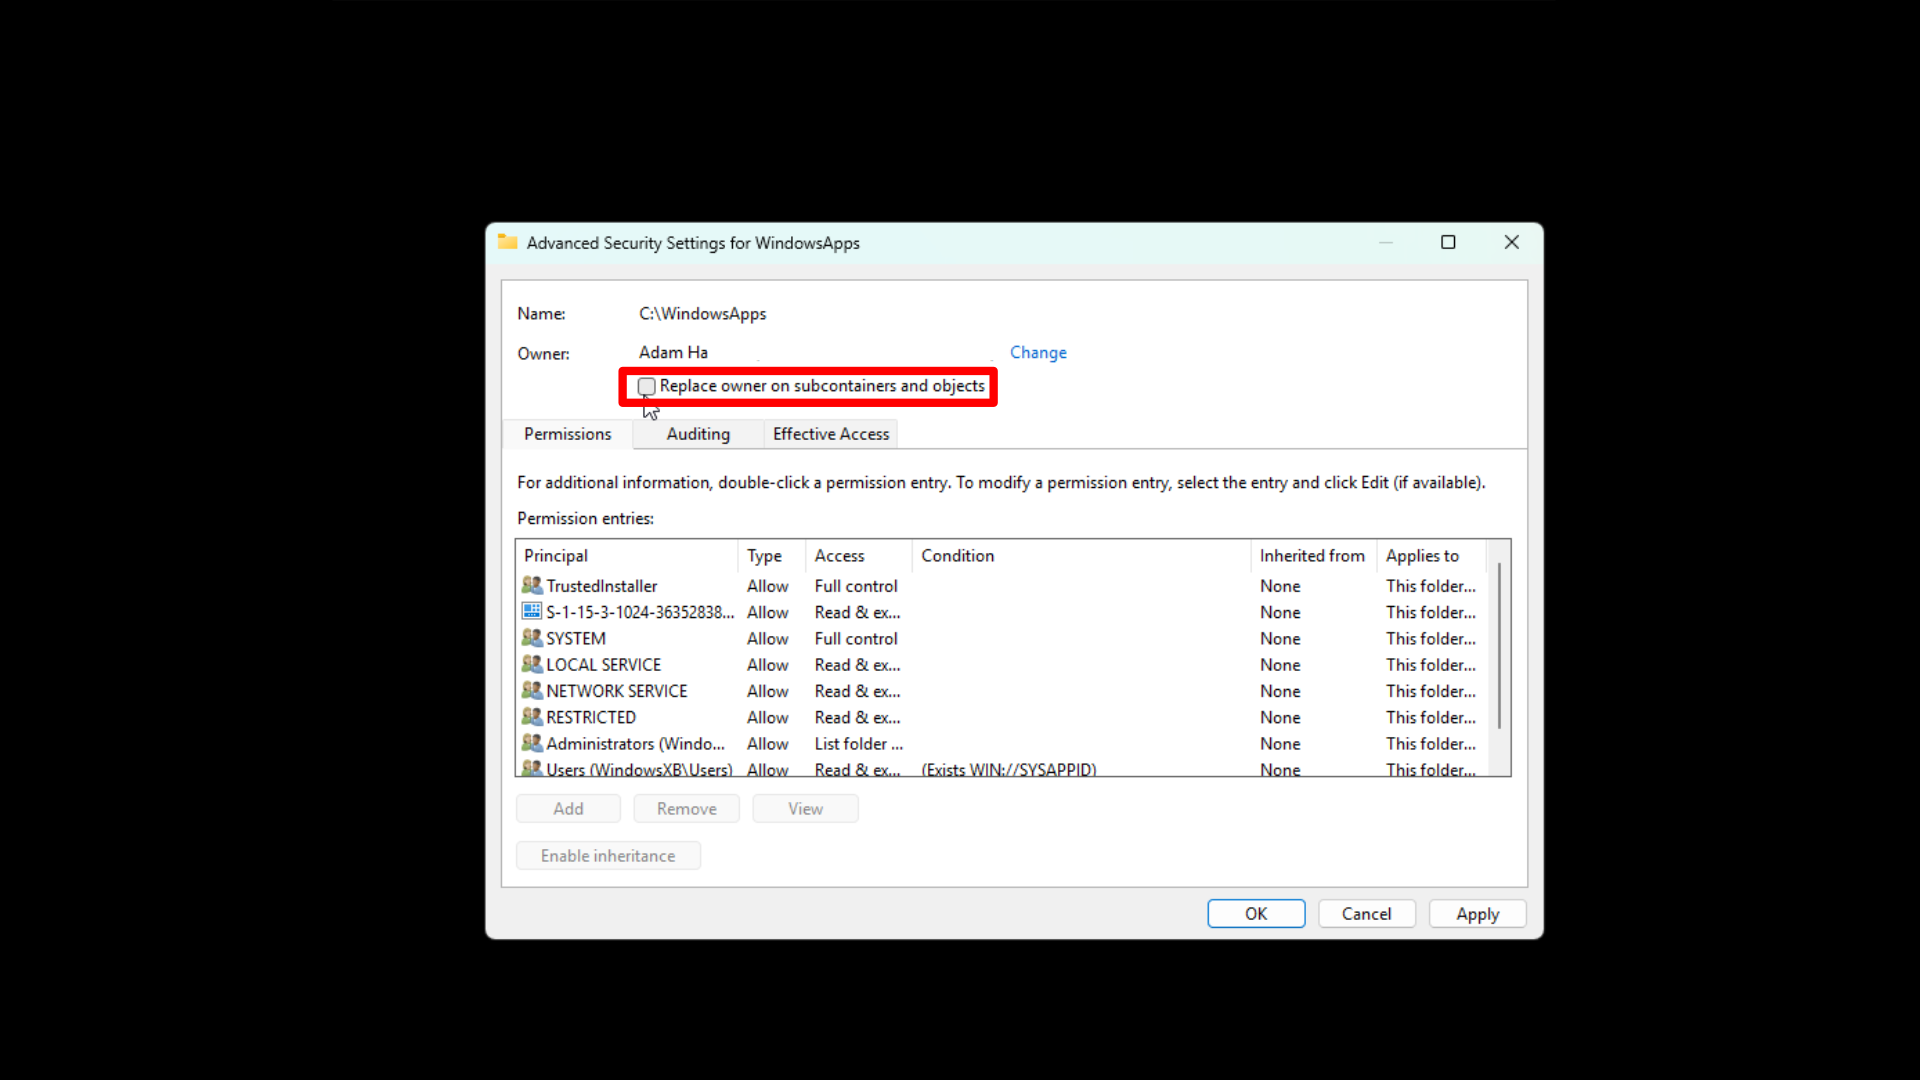The image size is (1920, 1080).
Task: Enable Replace owner on subcontainers and objects
Action: 646,386
